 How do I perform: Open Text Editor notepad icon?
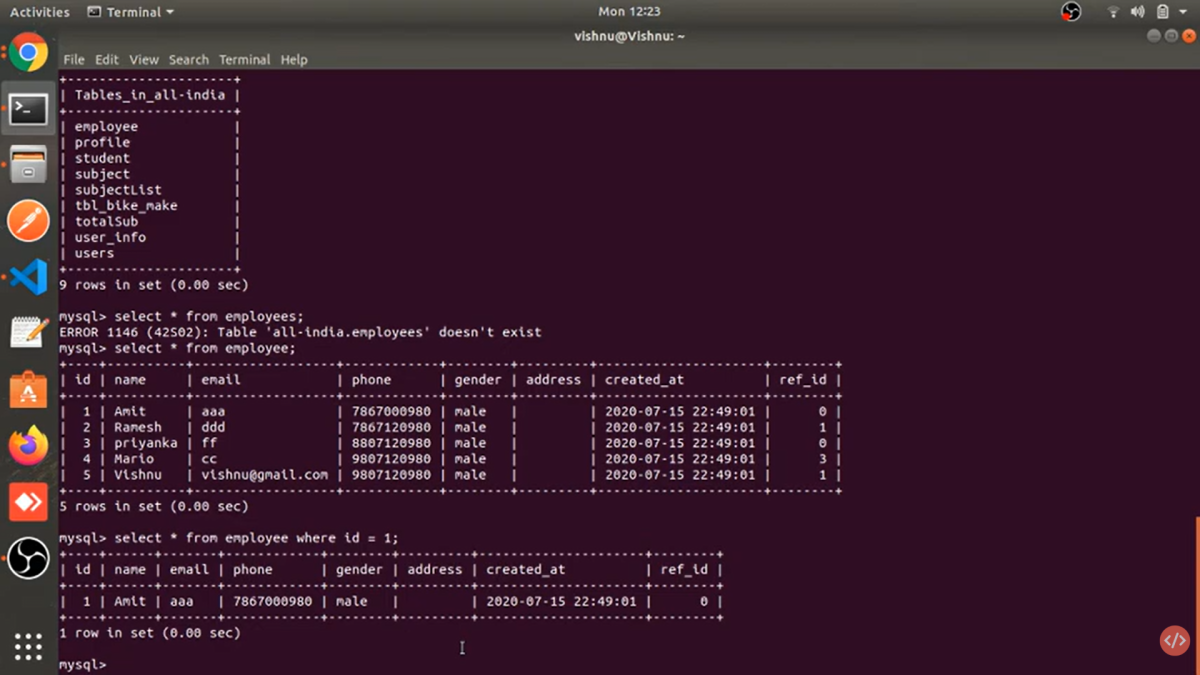[28, 333]
